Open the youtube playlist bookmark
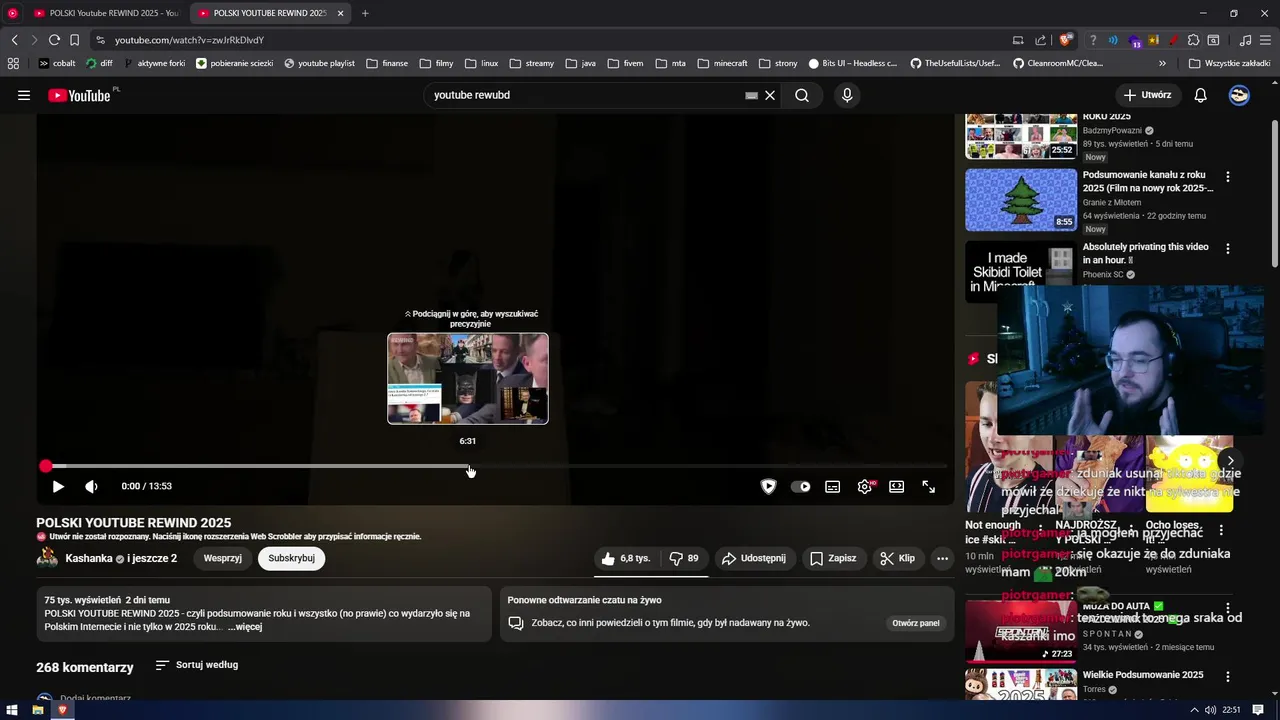The image size is (1280, 720). click(320, 63)
